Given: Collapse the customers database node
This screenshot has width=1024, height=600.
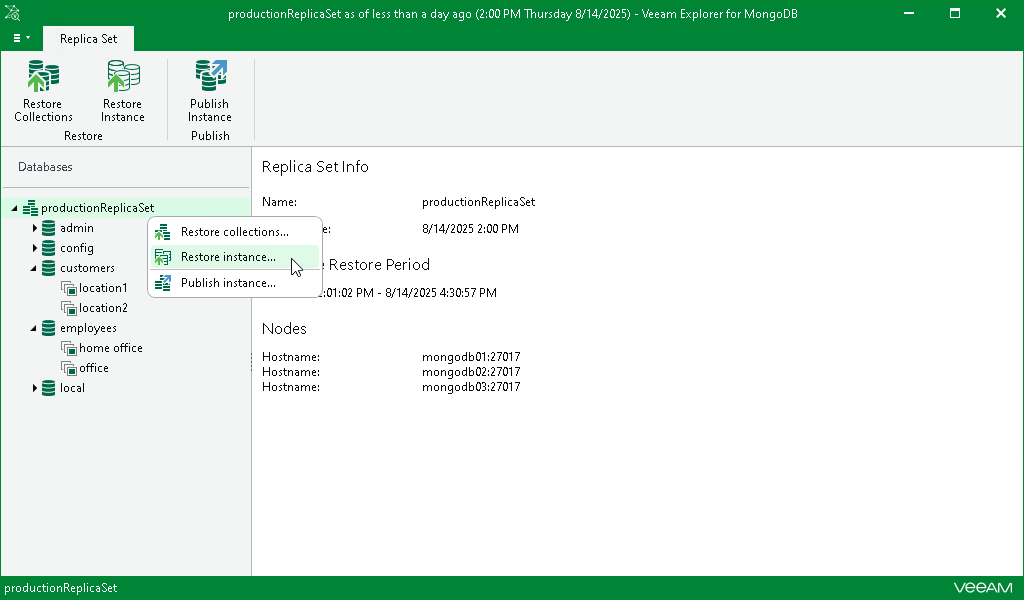Looking at the screenshot, I should point(33,268).
